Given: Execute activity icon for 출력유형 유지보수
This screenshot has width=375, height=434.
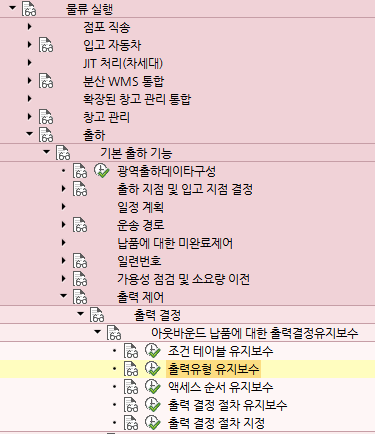Looking at the screenshot, I should pos(153,369).
